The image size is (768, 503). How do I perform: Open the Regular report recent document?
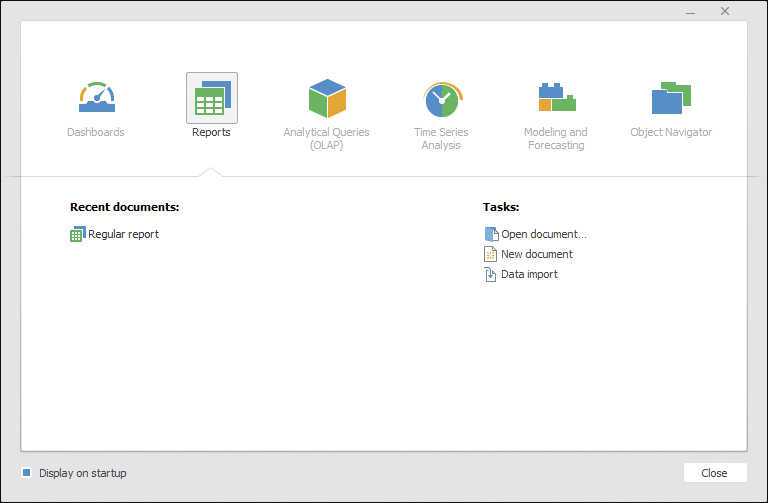coord(123,234)
